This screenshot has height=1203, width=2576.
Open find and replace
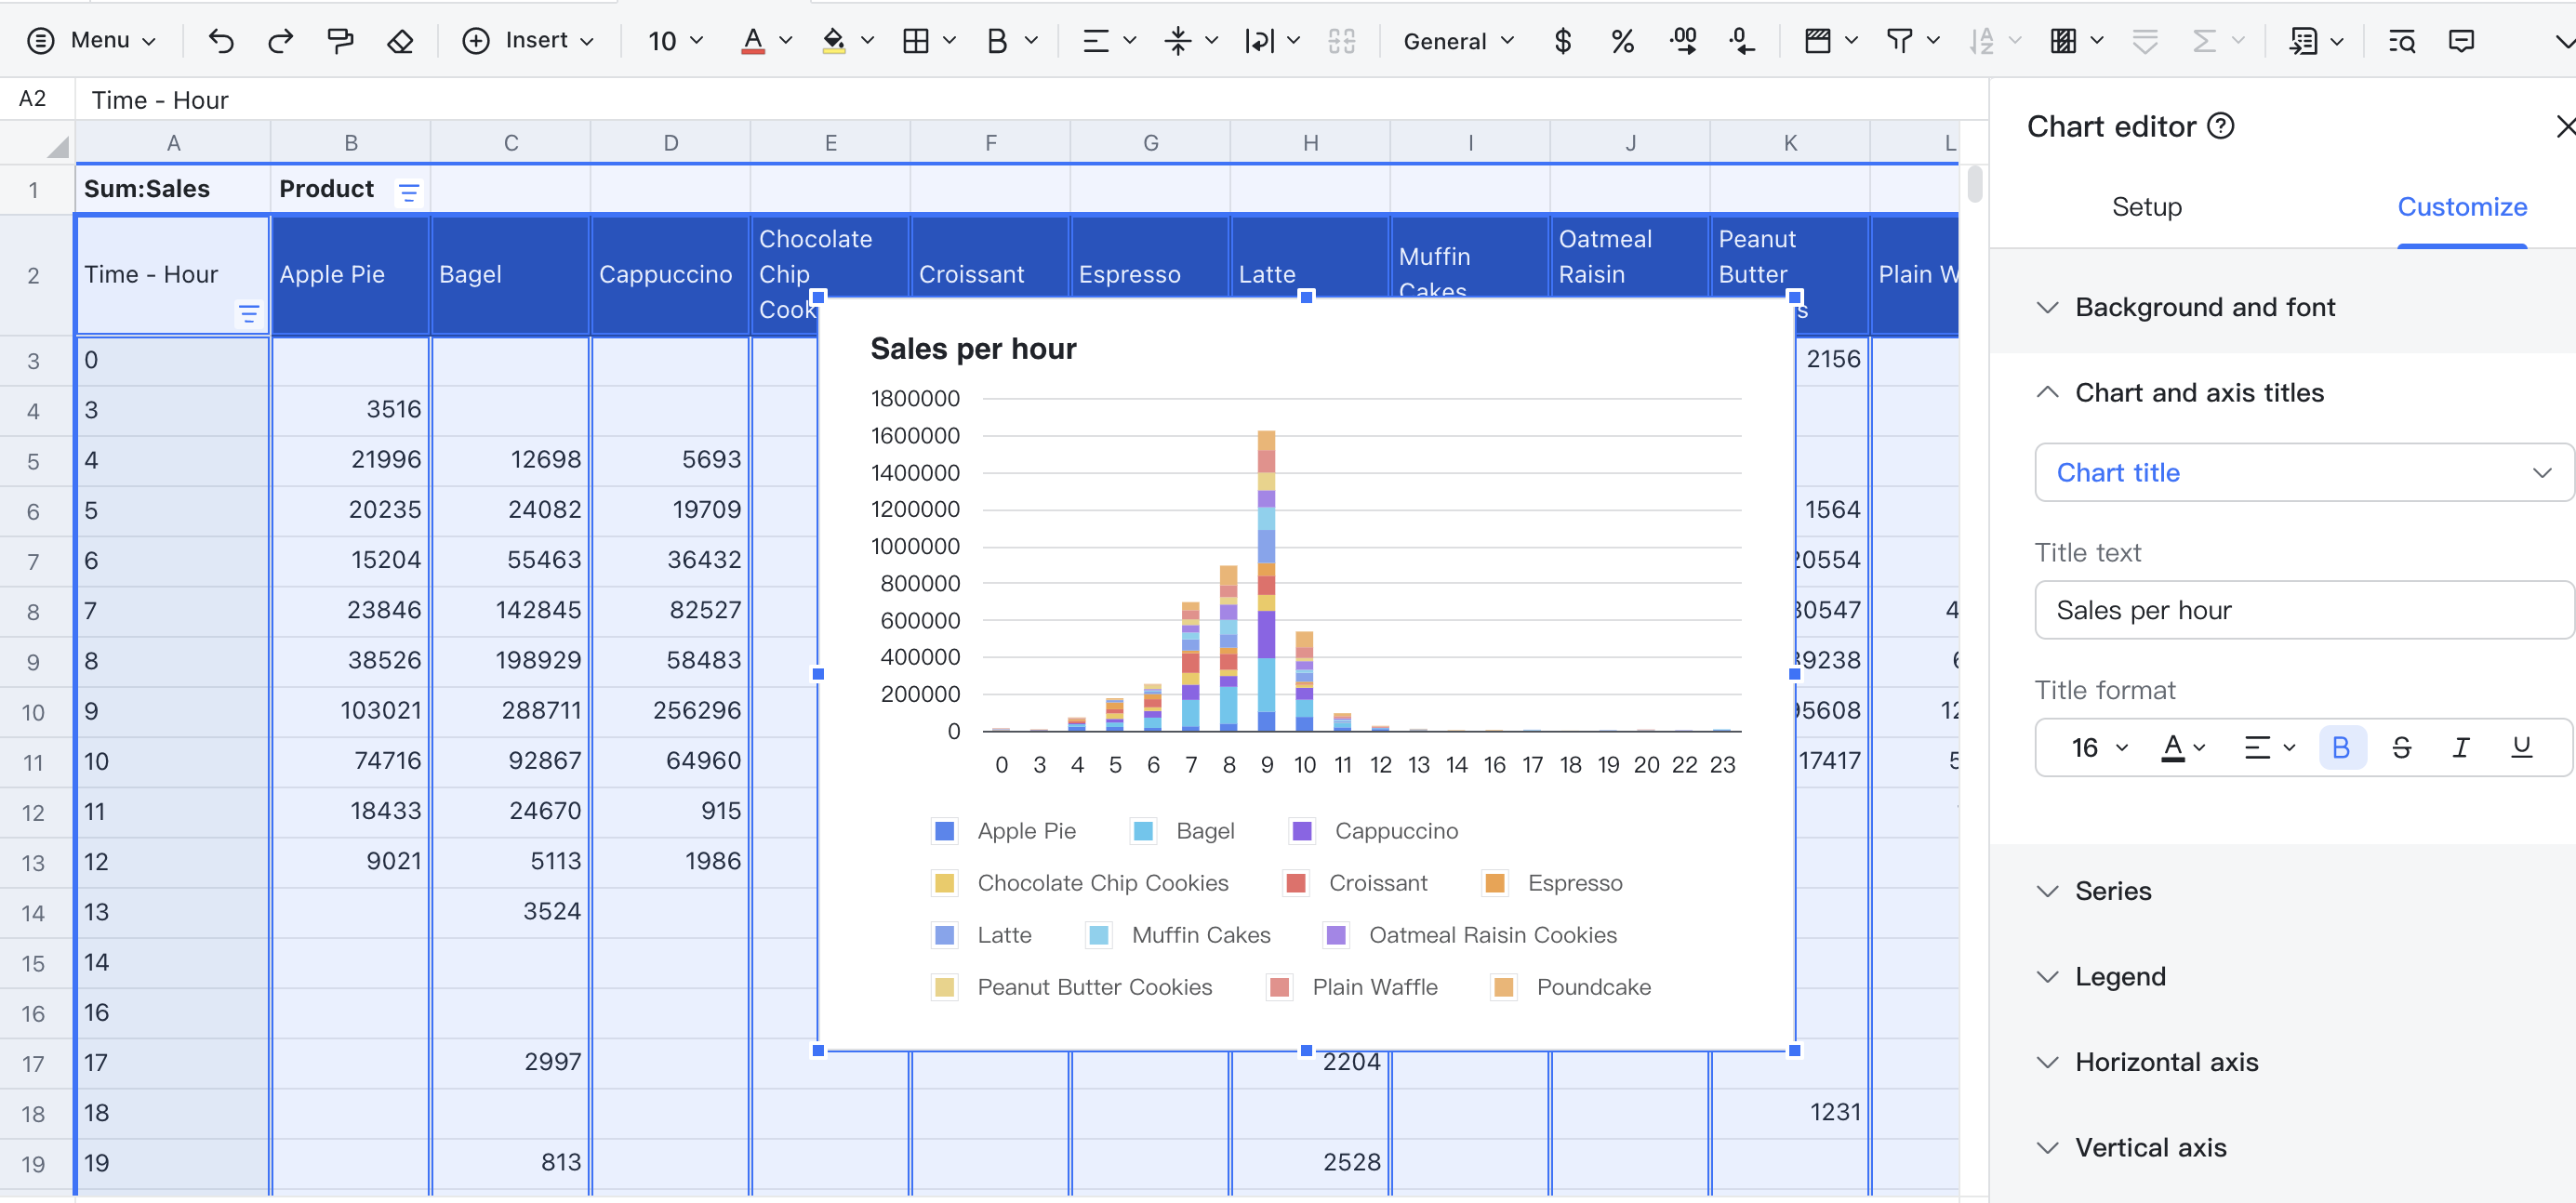[2400, 41]
